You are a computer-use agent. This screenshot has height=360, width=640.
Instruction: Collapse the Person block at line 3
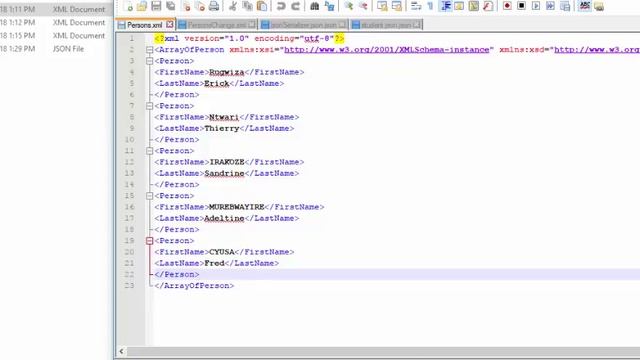(149, 61)
